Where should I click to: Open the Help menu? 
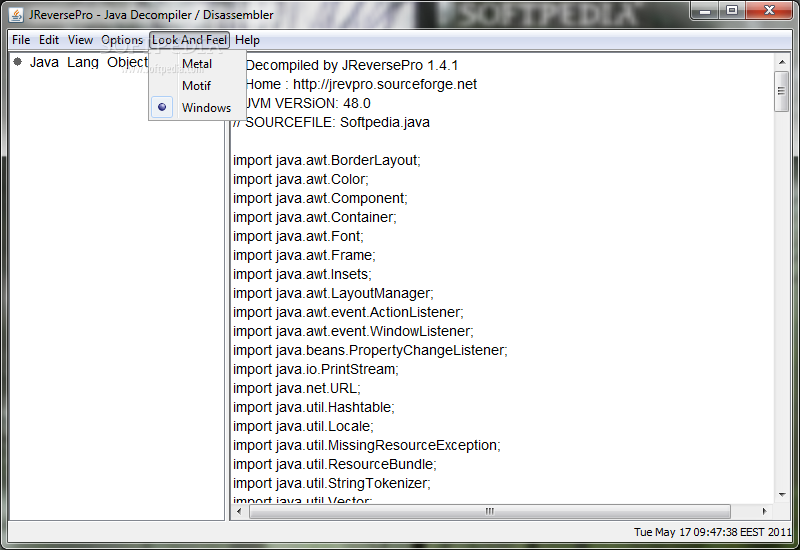click(x=247, y=40)
